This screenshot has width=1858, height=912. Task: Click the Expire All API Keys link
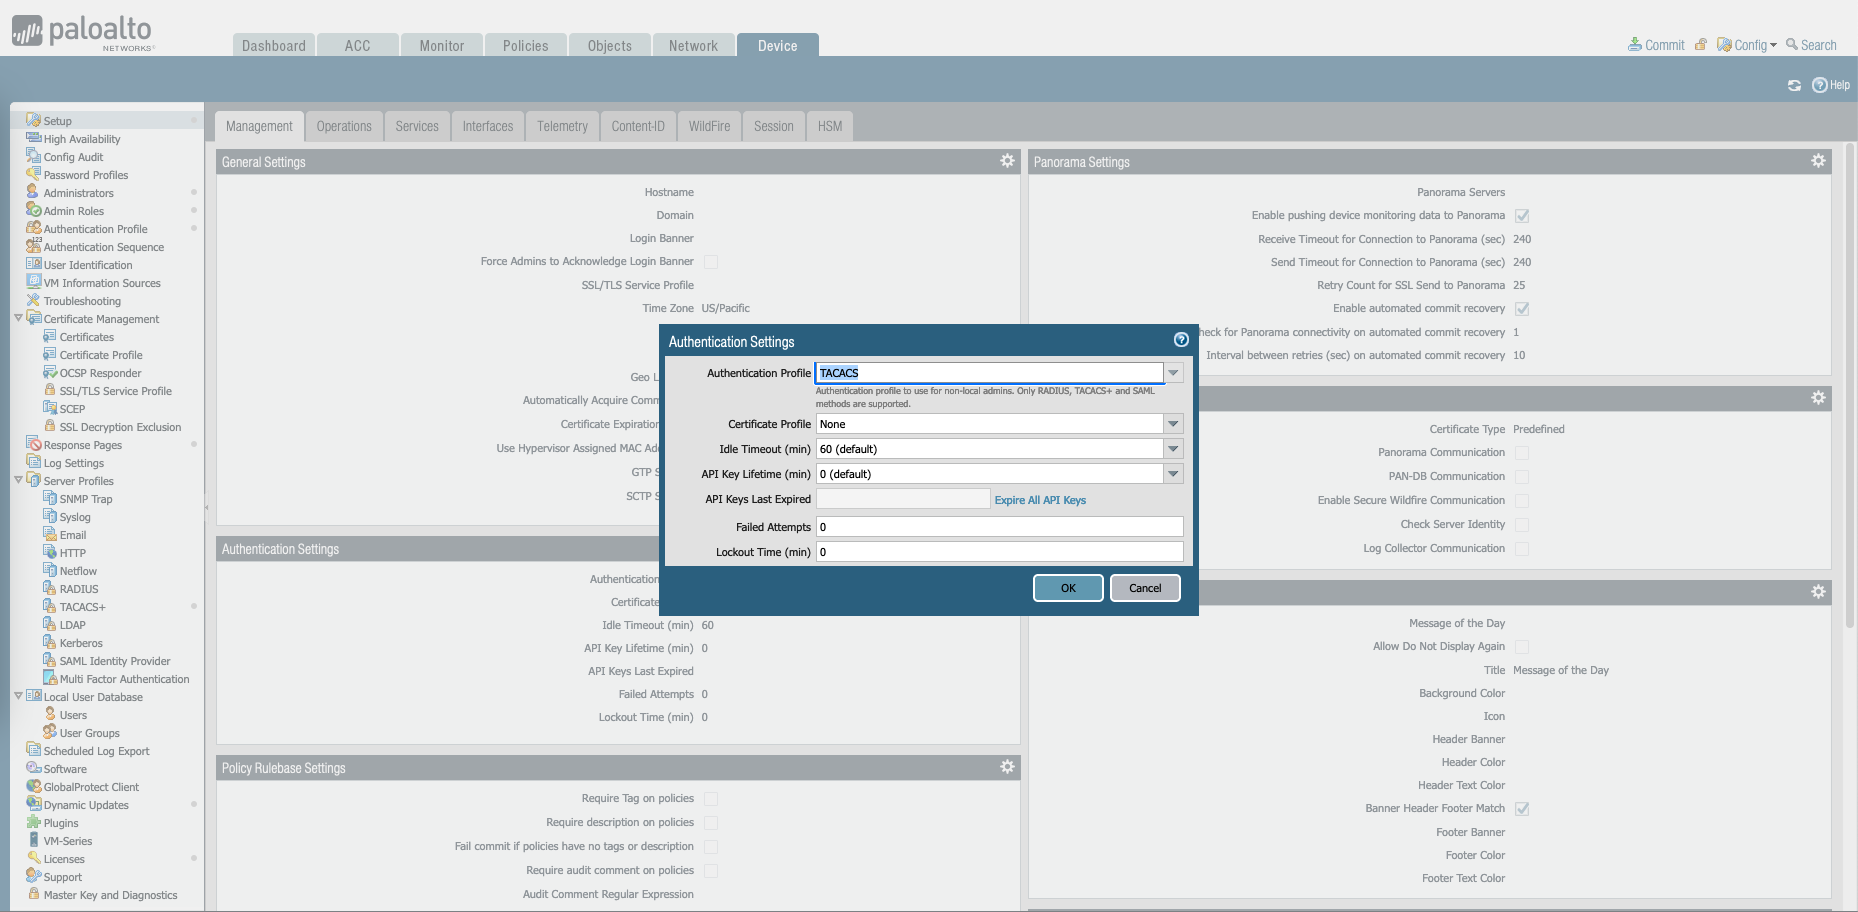(1040, 500)
